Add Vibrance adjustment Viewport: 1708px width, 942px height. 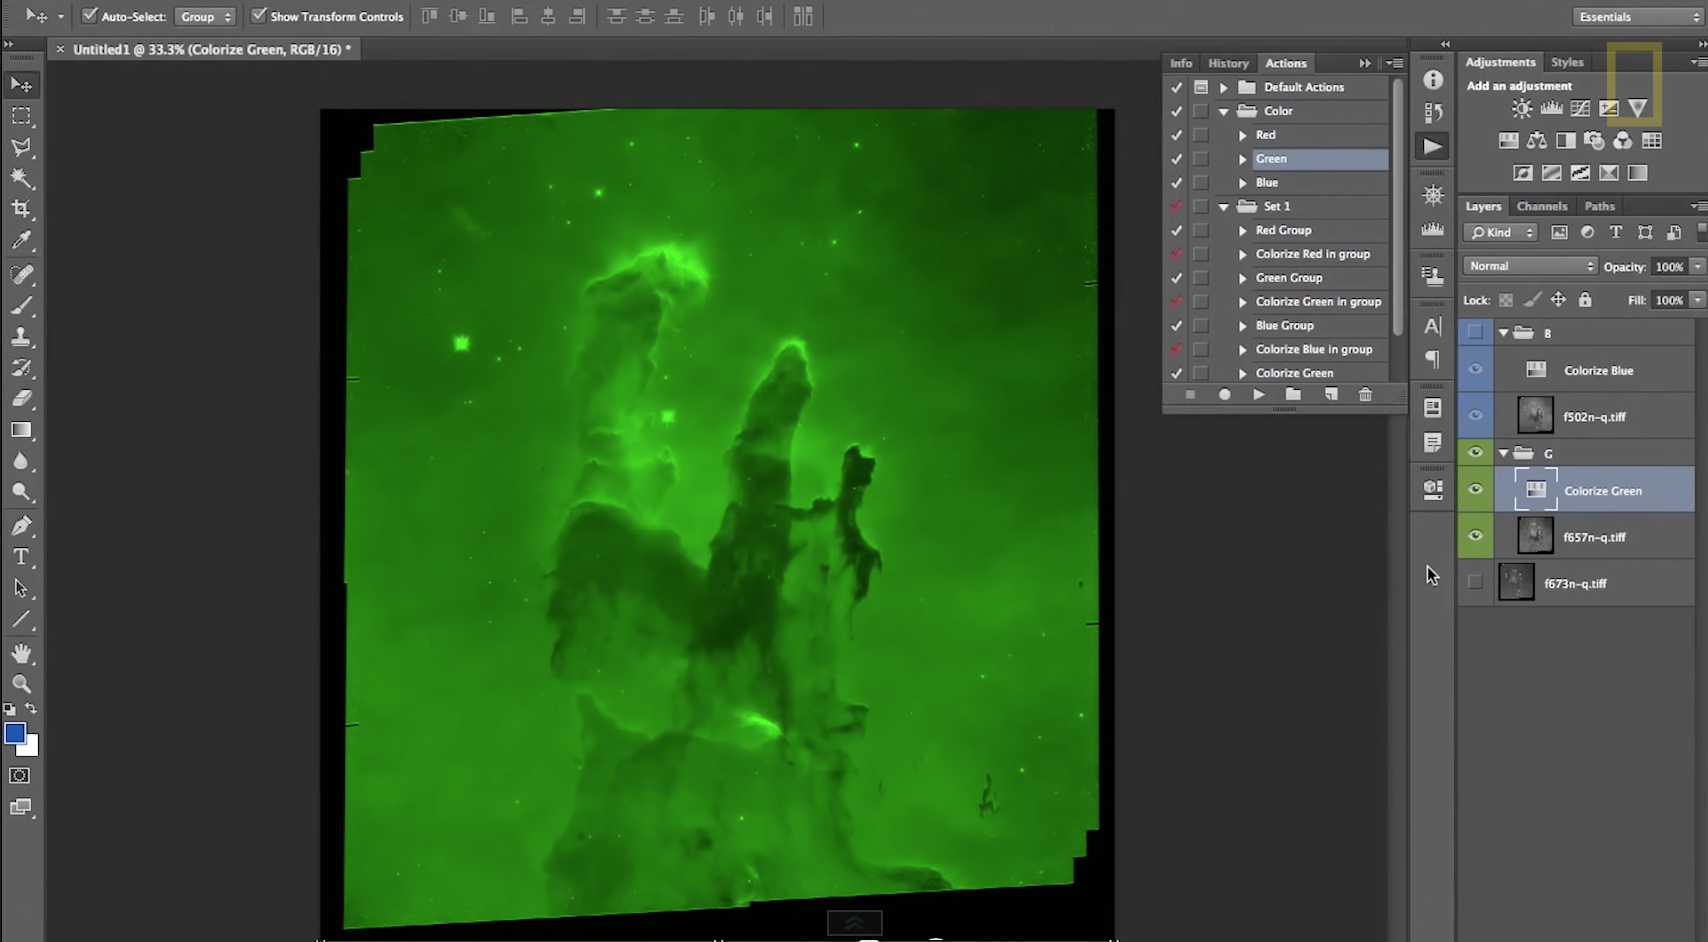tap(1637, 108)
